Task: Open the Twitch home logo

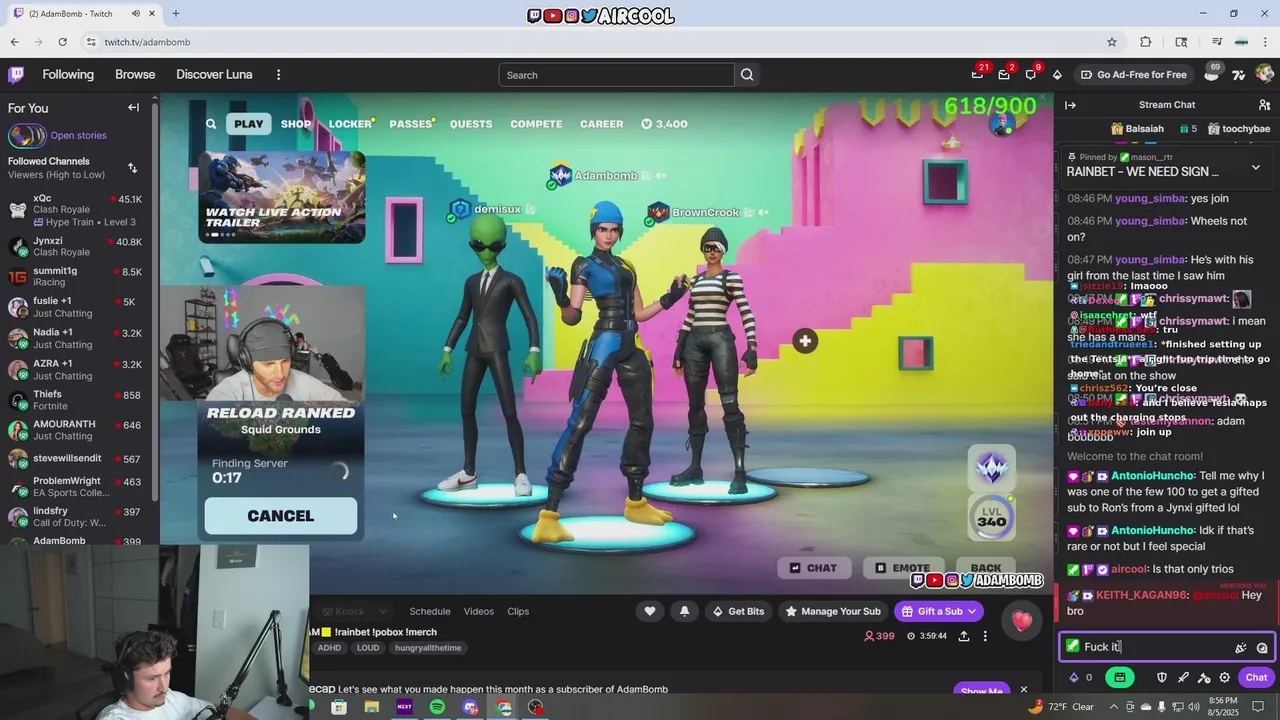Action: pos(16,75)
